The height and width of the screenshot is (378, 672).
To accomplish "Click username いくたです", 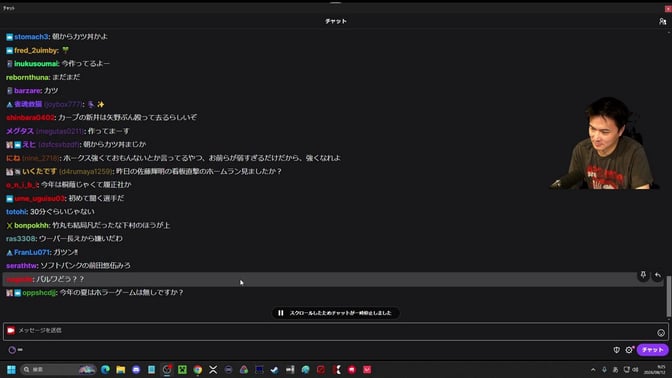I will tap(39, 171).
